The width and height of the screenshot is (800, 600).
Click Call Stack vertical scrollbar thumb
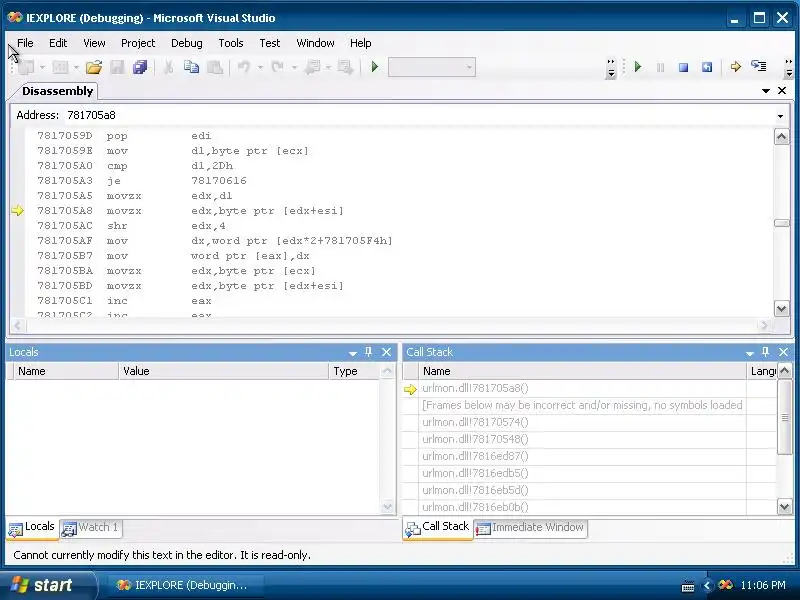784,417
